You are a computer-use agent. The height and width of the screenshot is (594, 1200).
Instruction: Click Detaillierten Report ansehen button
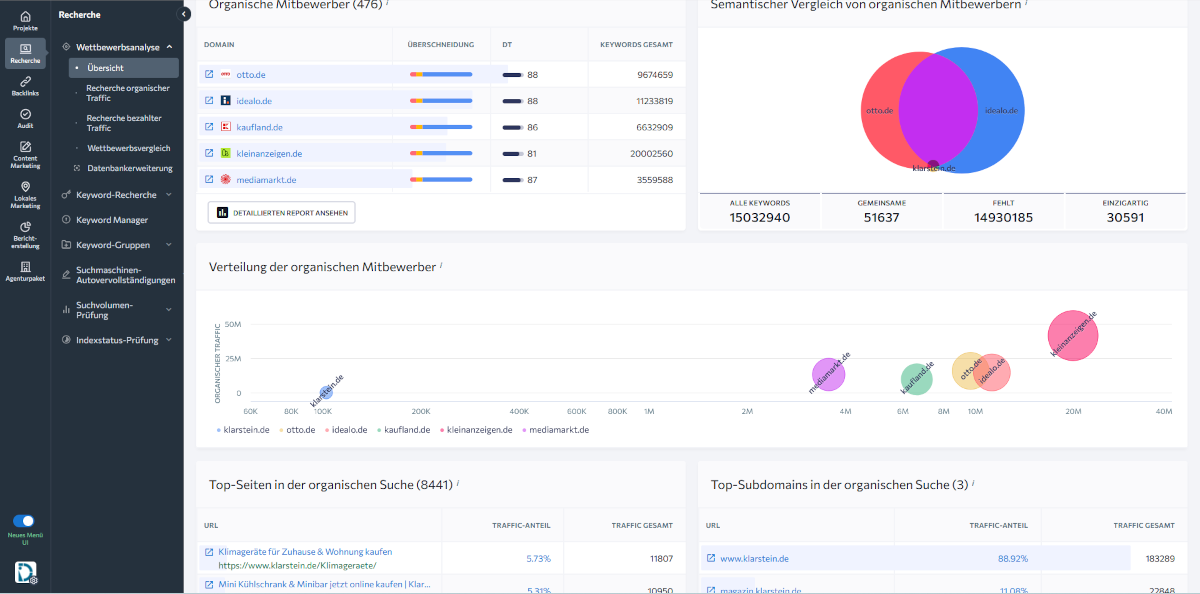pyautogui.click(x=281, y=212)
